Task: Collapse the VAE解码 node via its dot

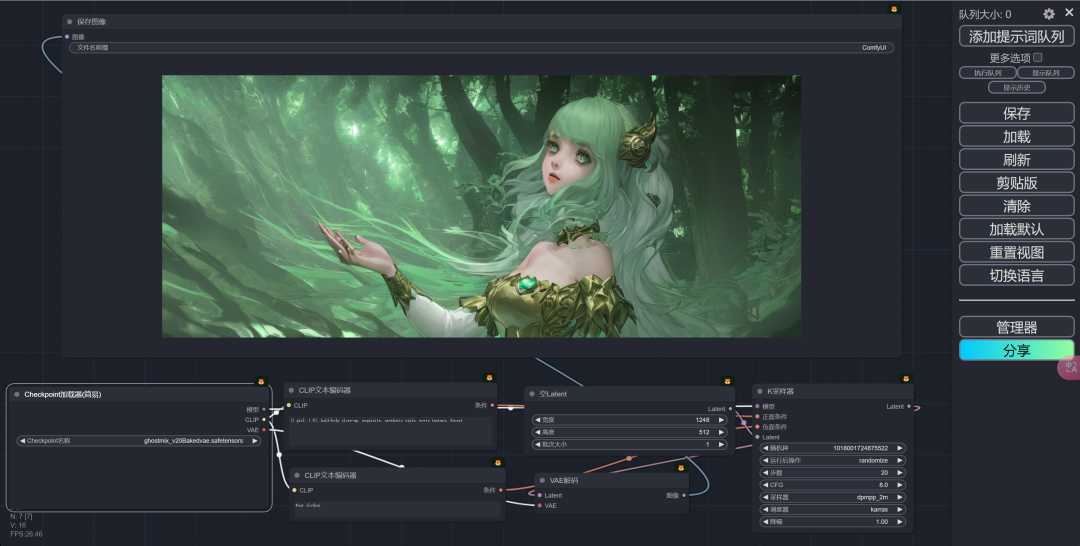Action: click(x=542, y=481)
